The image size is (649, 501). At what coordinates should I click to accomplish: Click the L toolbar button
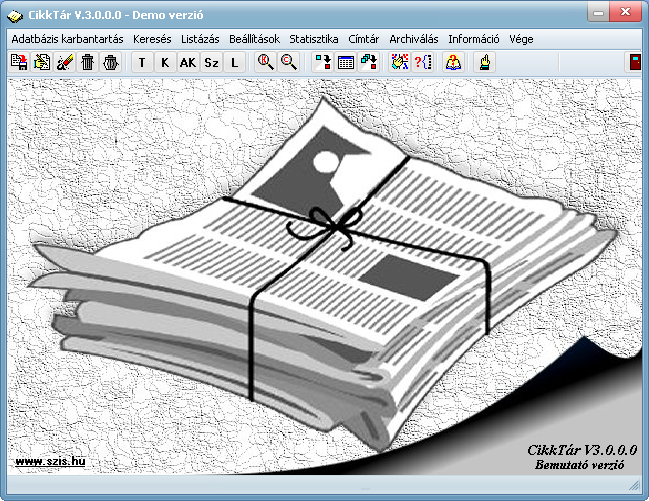(x=234, y=63)
